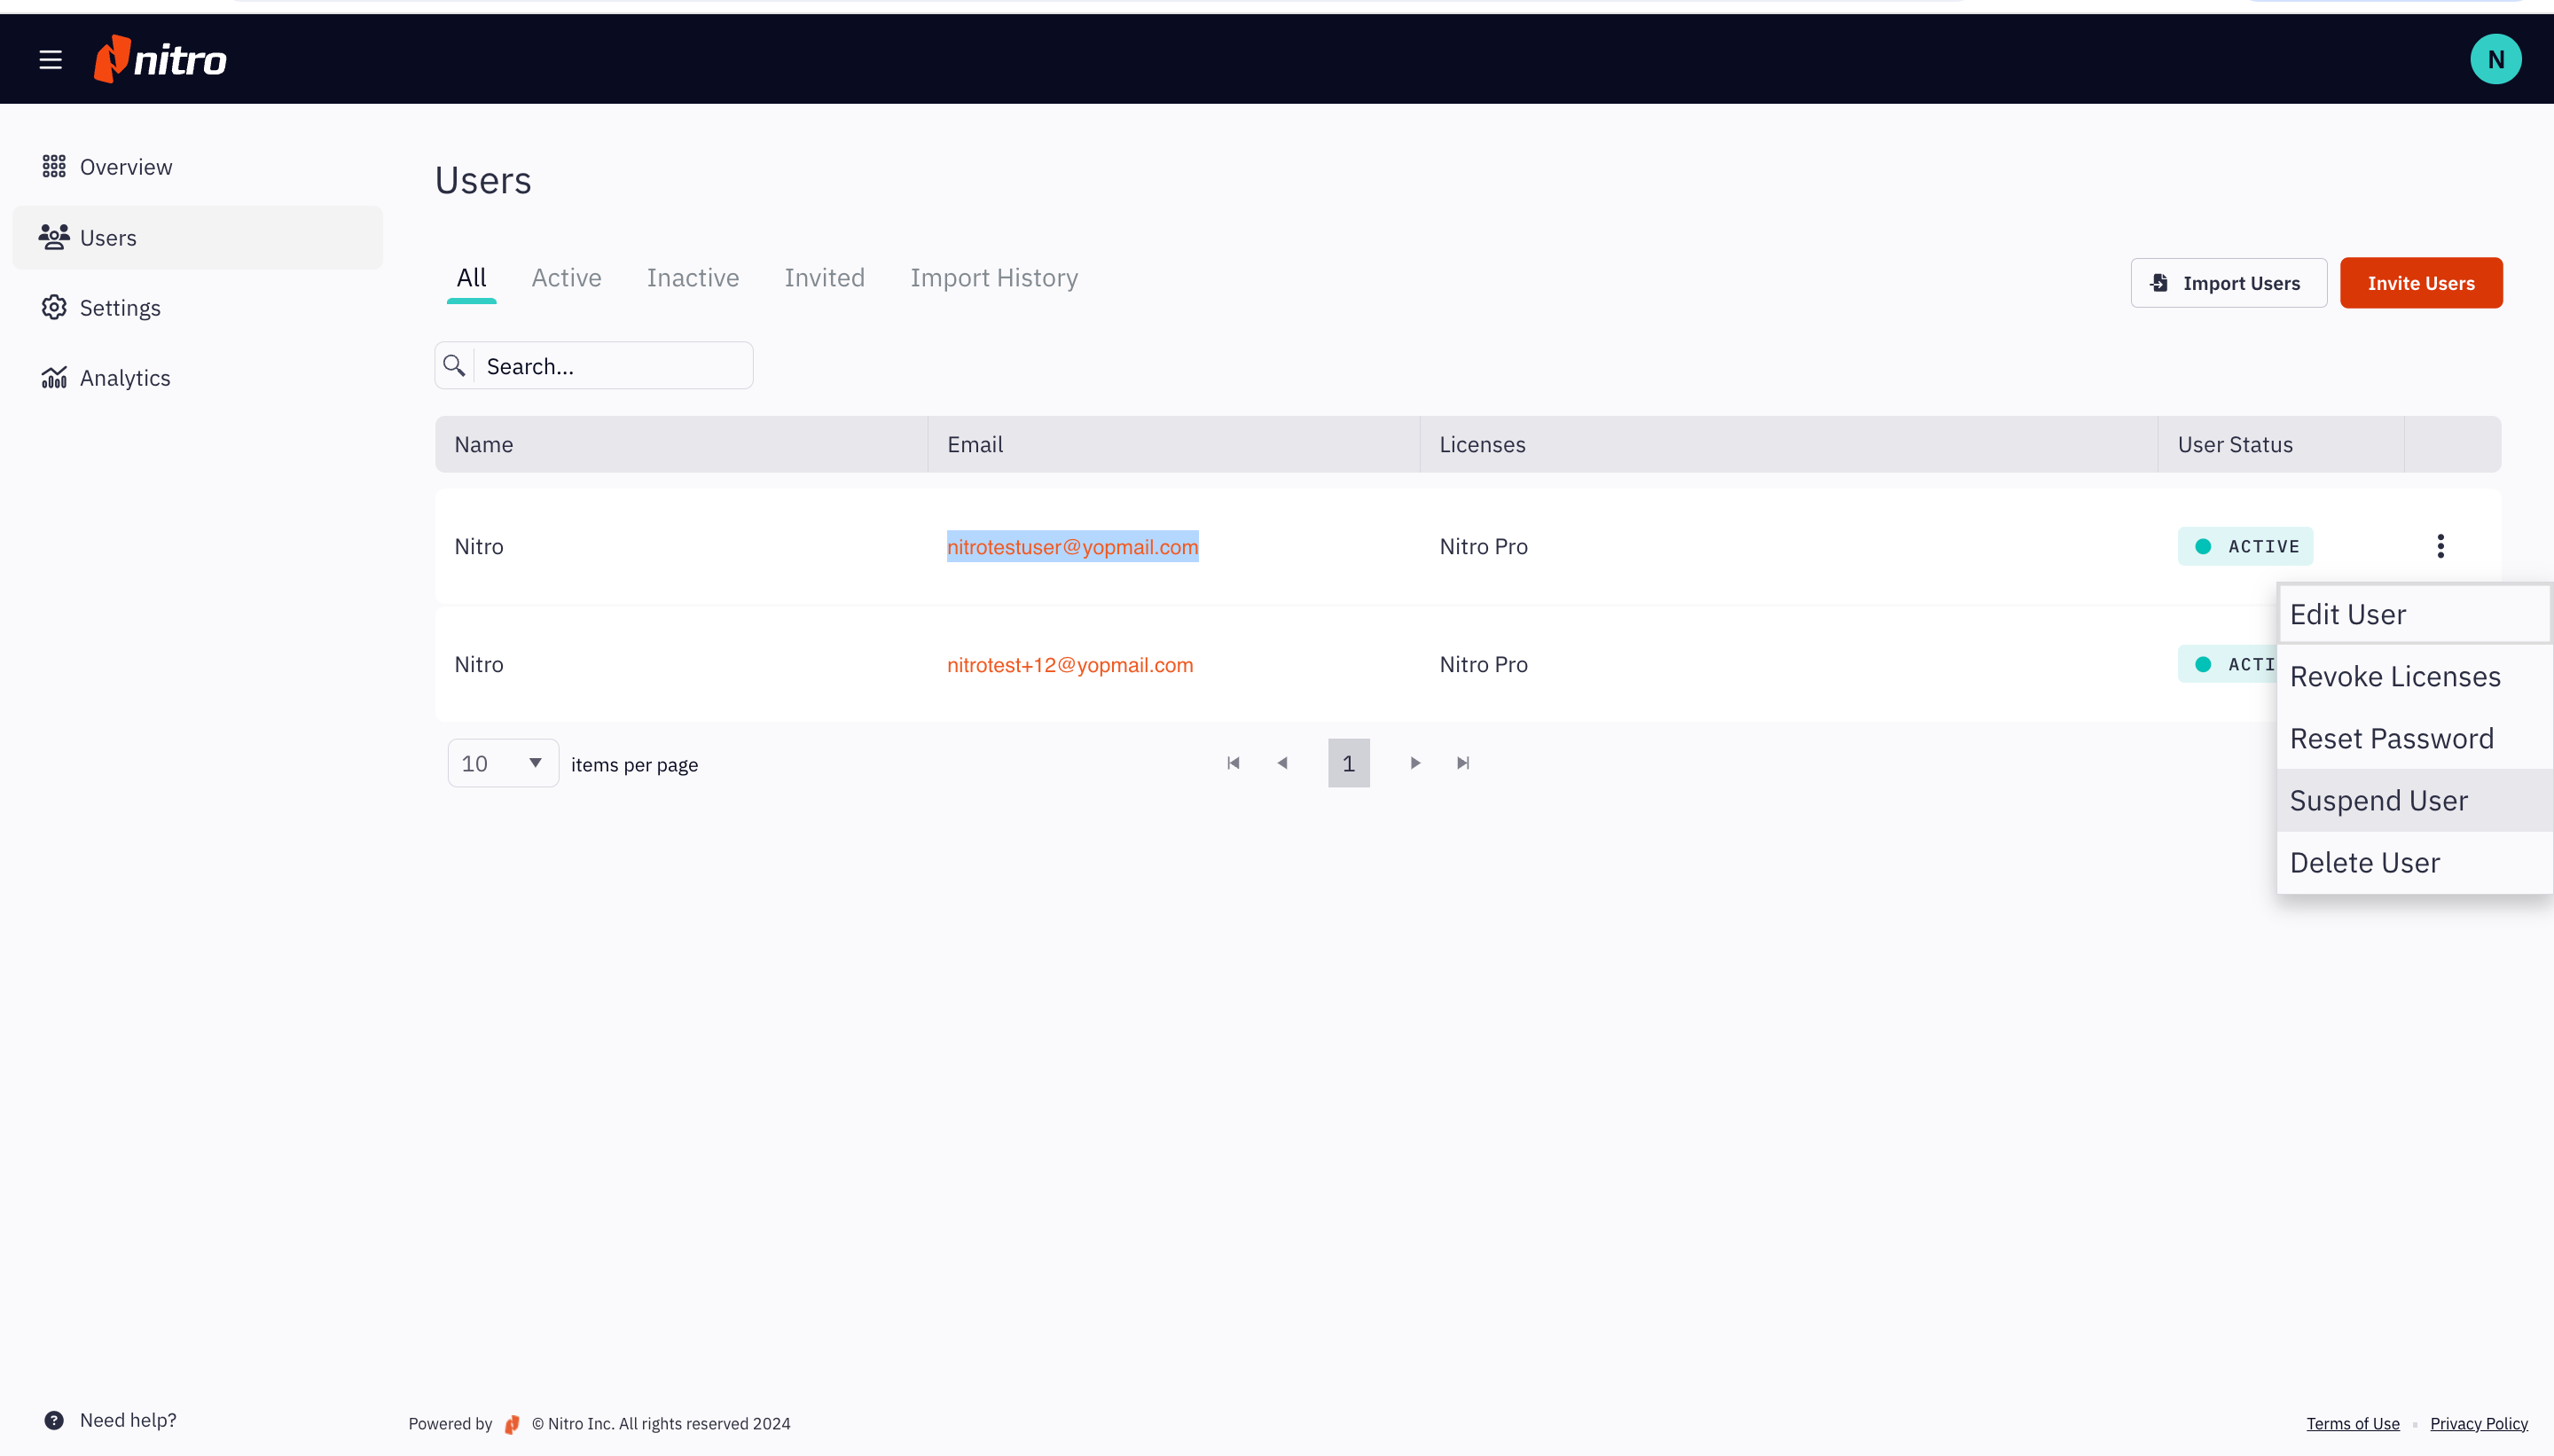Click the Nitro logo

160,60
